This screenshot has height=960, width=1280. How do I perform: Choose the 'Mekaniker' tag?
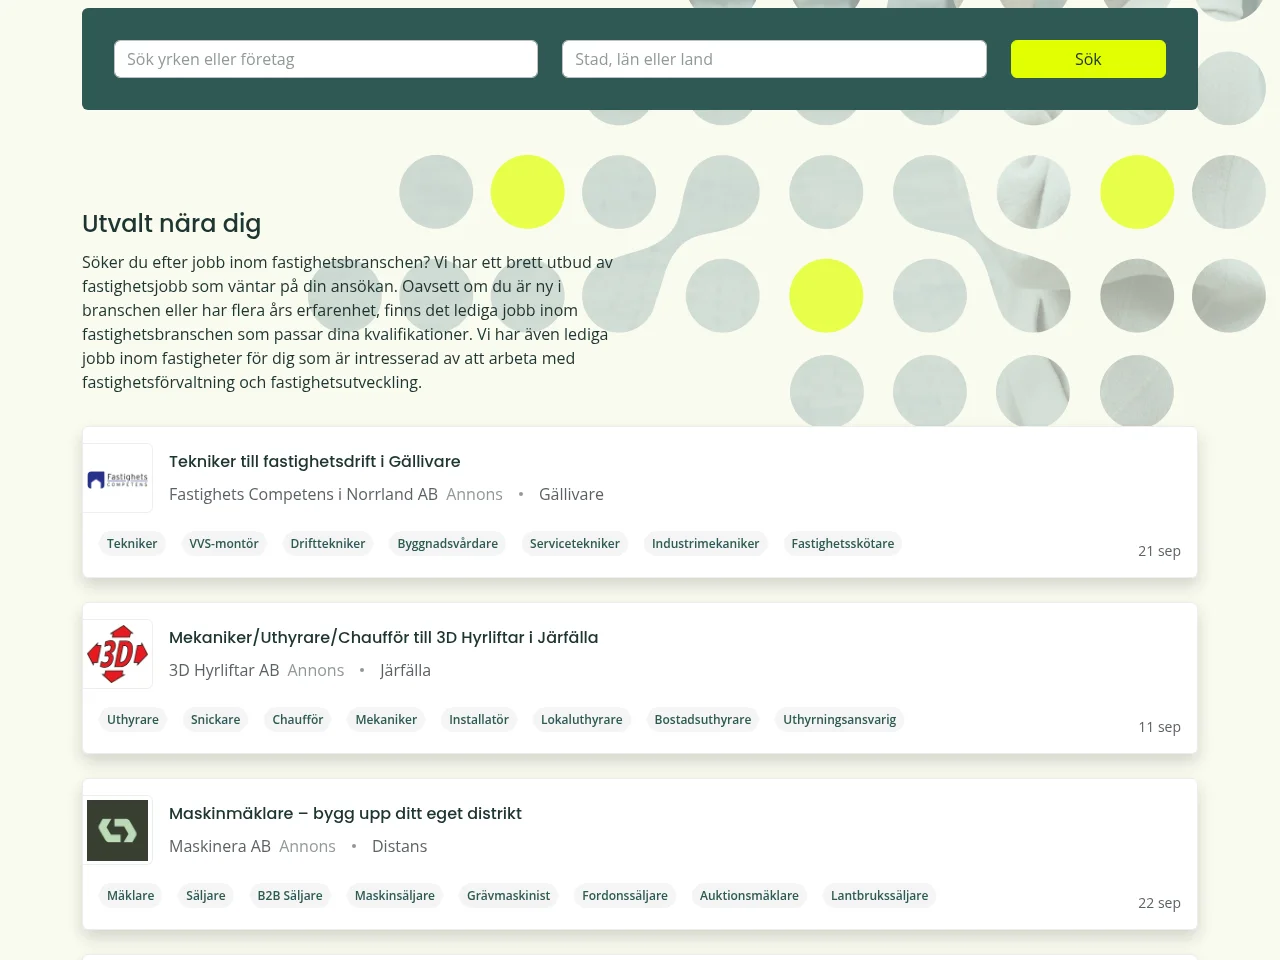tap(386, 720)
